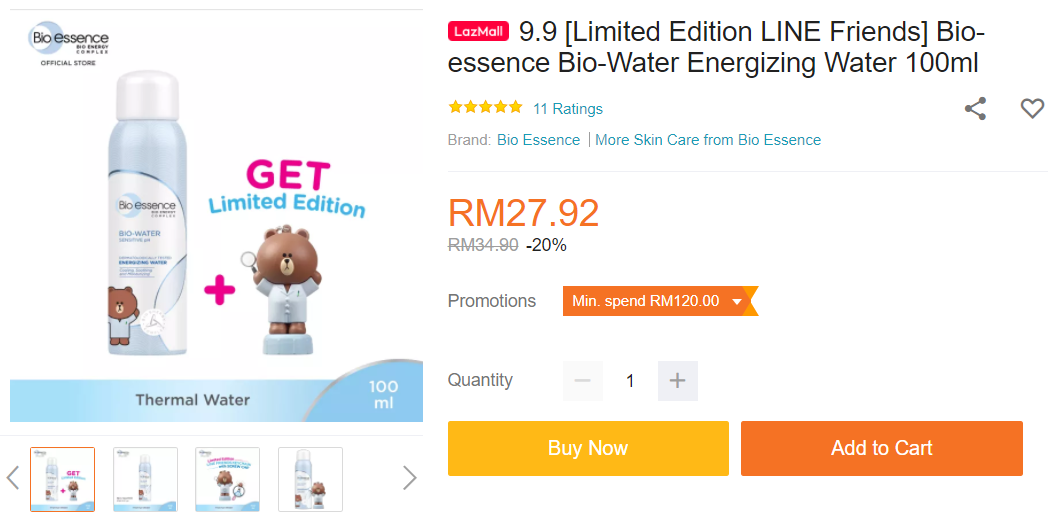The height and width of the screenshot is (526, 1055).
Task: Open the Bio Essence brand link
Action: (538, 140)
